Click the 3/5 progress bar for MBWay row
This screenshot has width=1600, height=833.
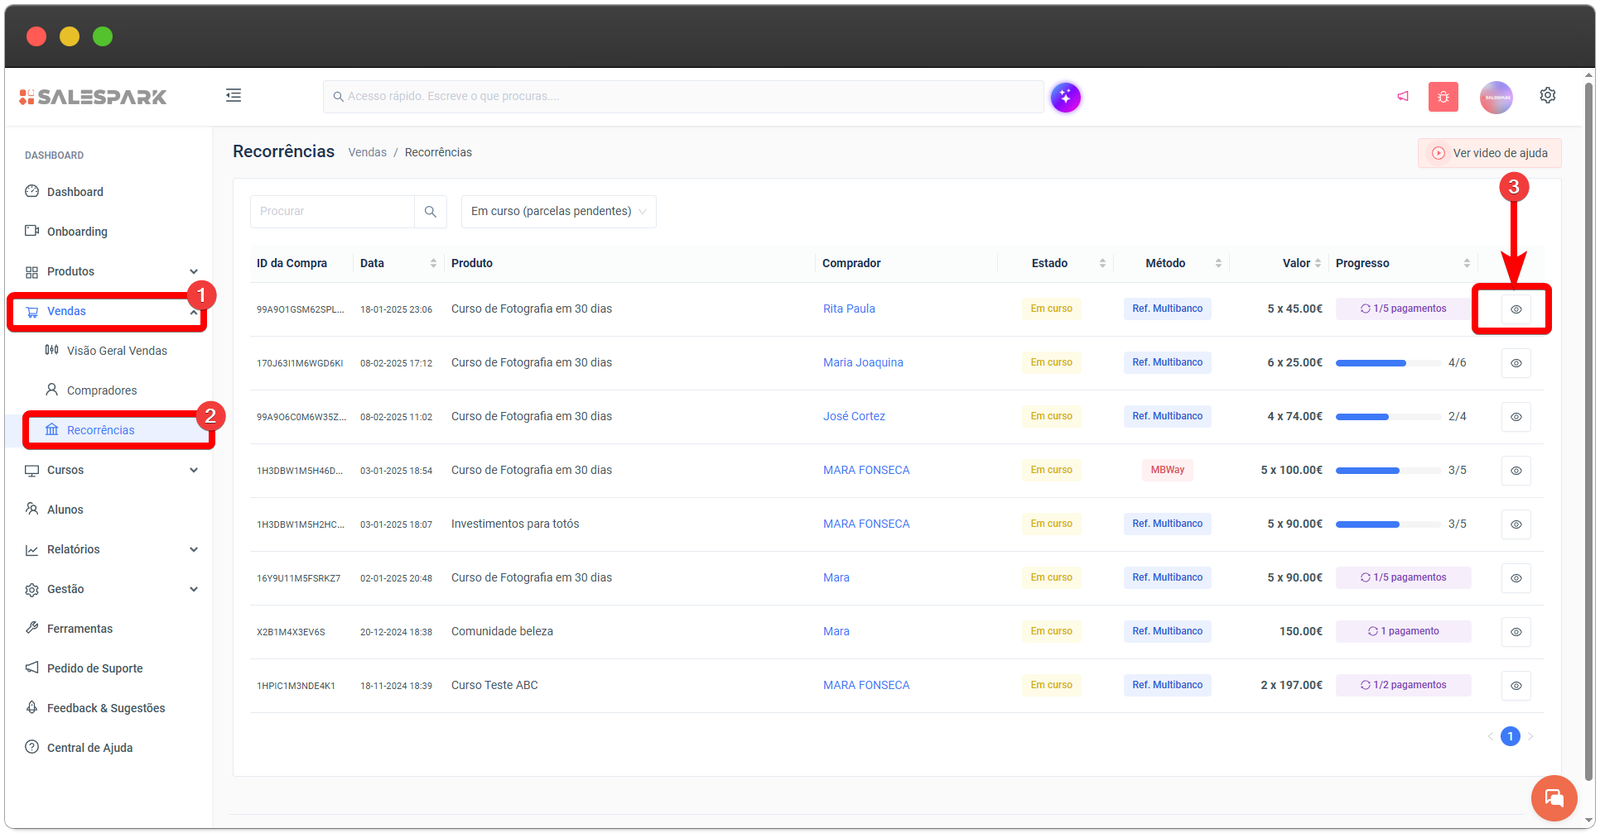(x=1367, y=471)
